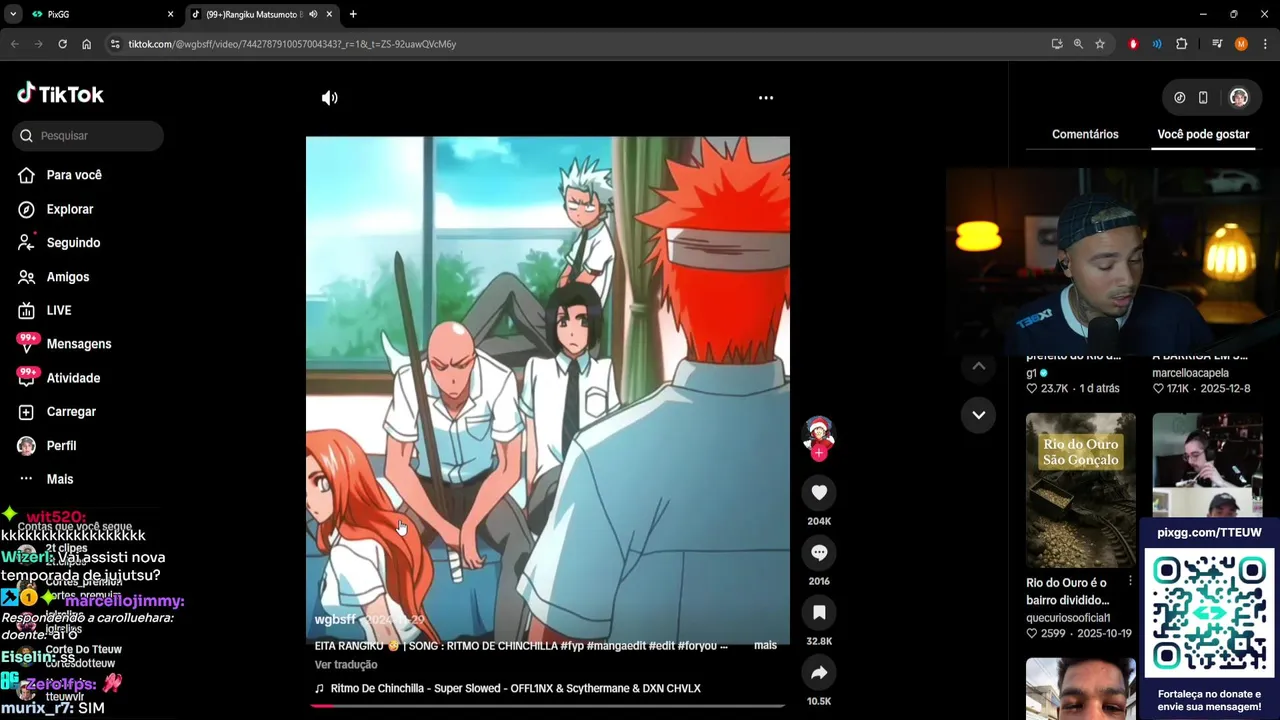The height and width of the screenshot is (720, 1280).
Task: Switch to the Você pode gostar tab
Action: [x=1203, y=134]
